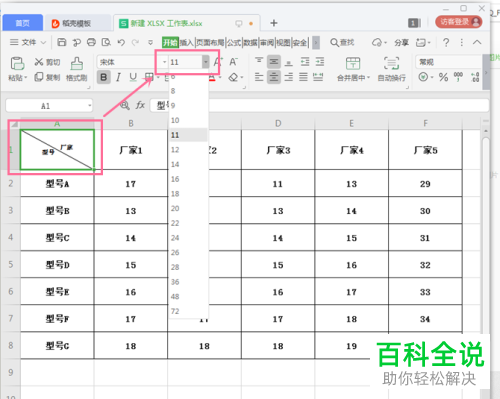Open the help question mark icon
The height and width of the screenshot is (399, 500).
click(x=446, y=42)
